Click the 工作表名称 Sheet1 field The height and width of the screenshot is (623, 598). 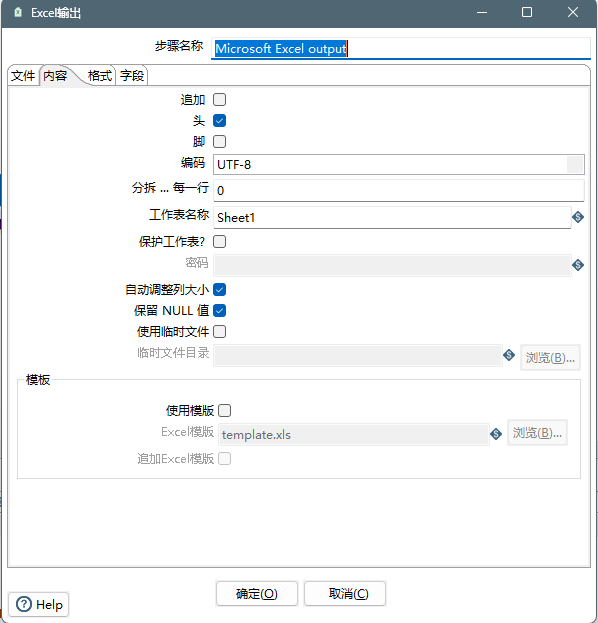(x=392, y=217)
